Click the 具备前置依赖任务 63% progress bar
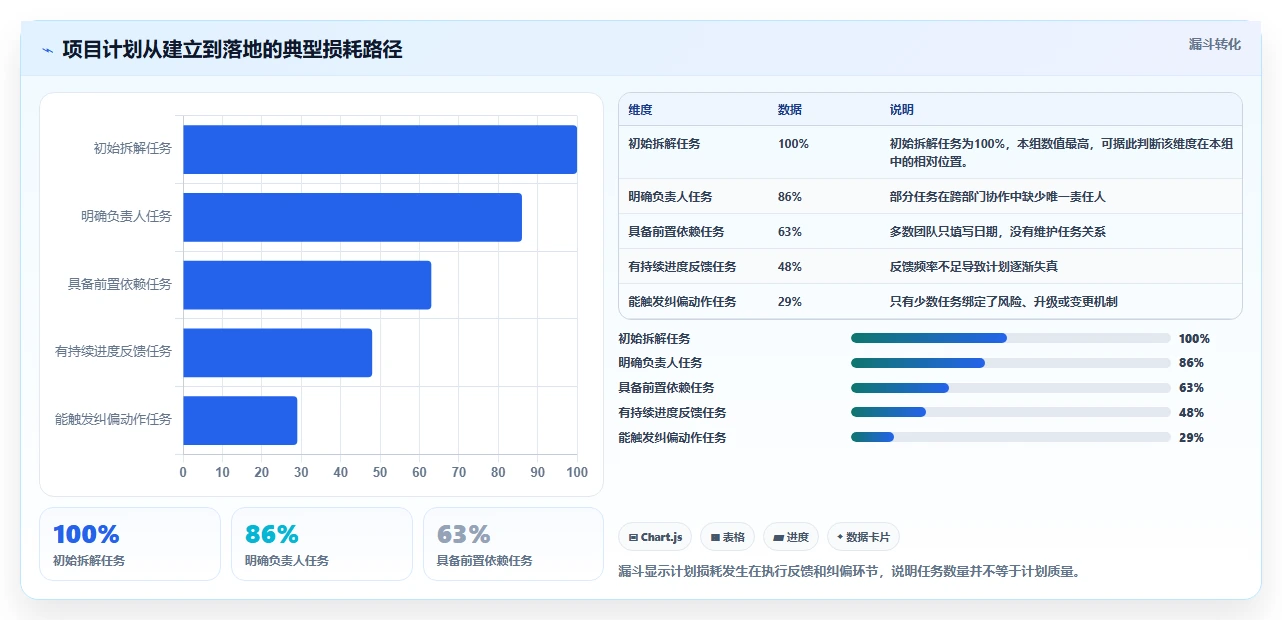Viewport: 1282px width, 620px height. [x=1010, y=388]
